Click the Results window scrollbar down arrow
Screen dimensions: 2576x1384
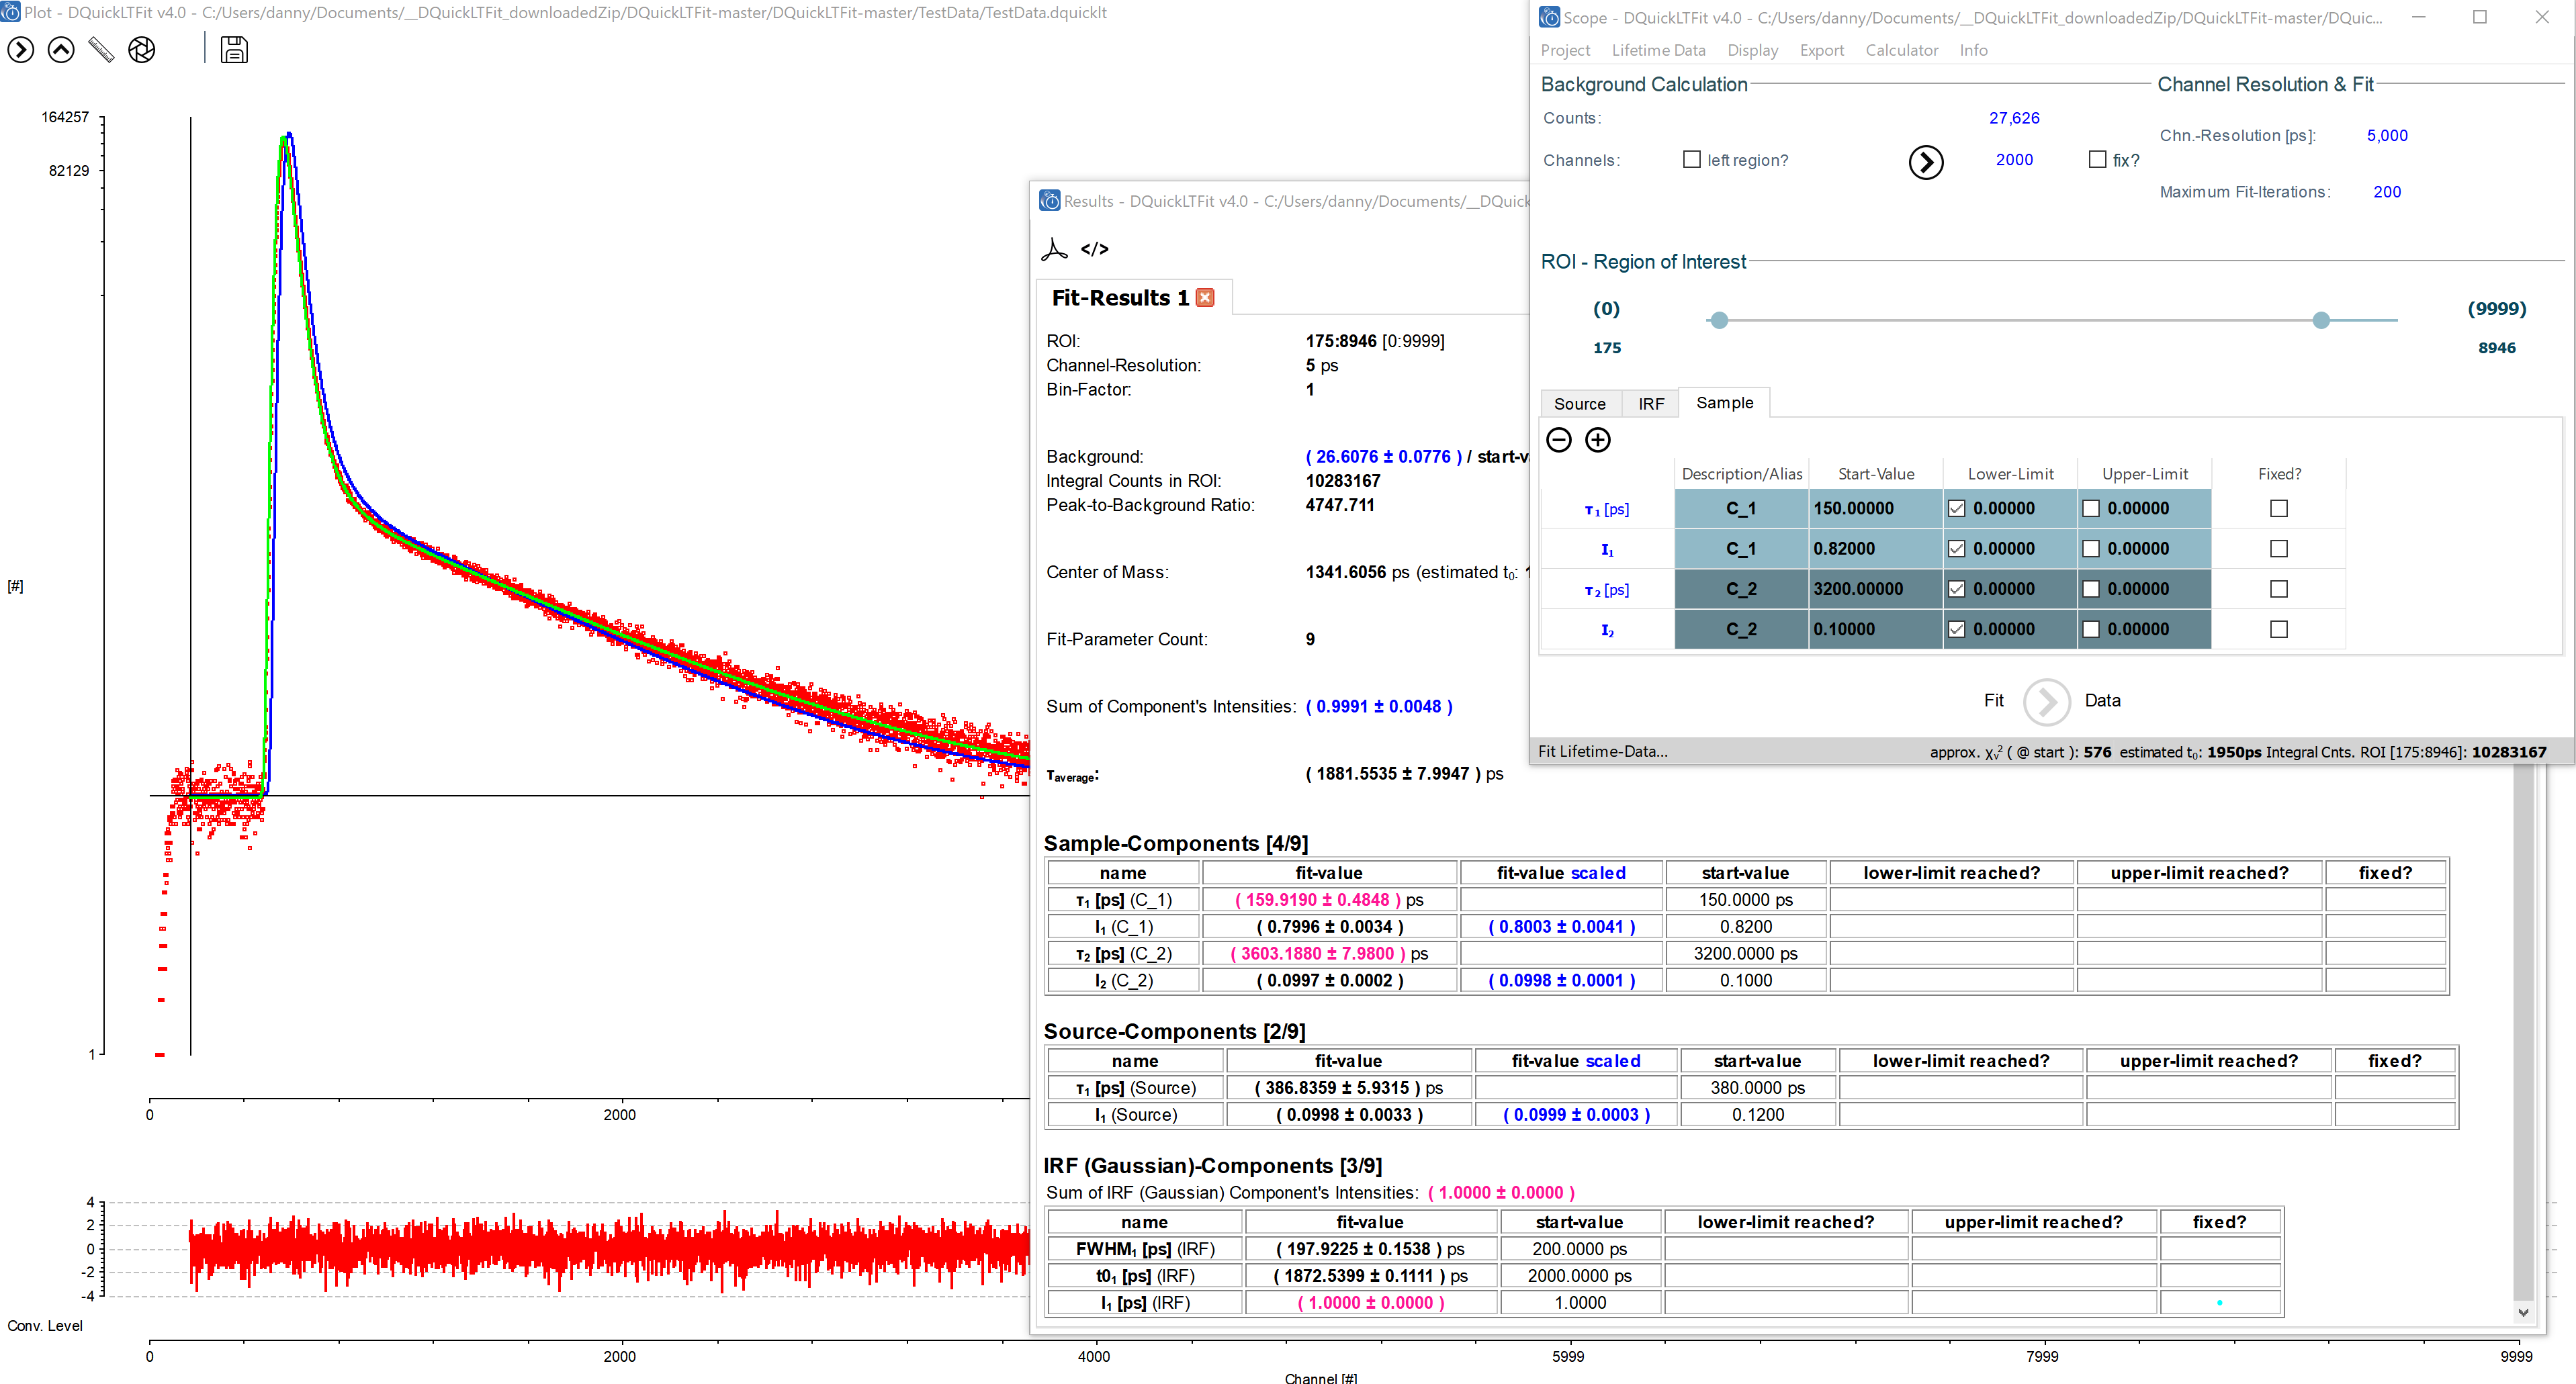[x=2523, y=1313]
